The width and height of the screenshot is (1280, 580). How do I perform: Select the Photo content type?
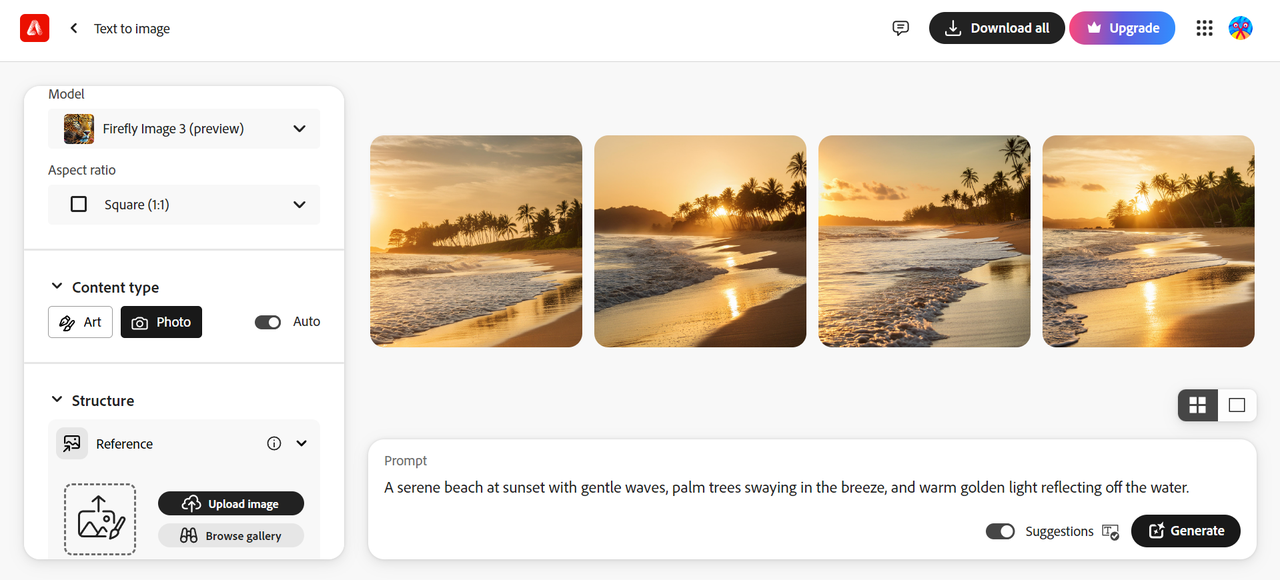(161, 322)
